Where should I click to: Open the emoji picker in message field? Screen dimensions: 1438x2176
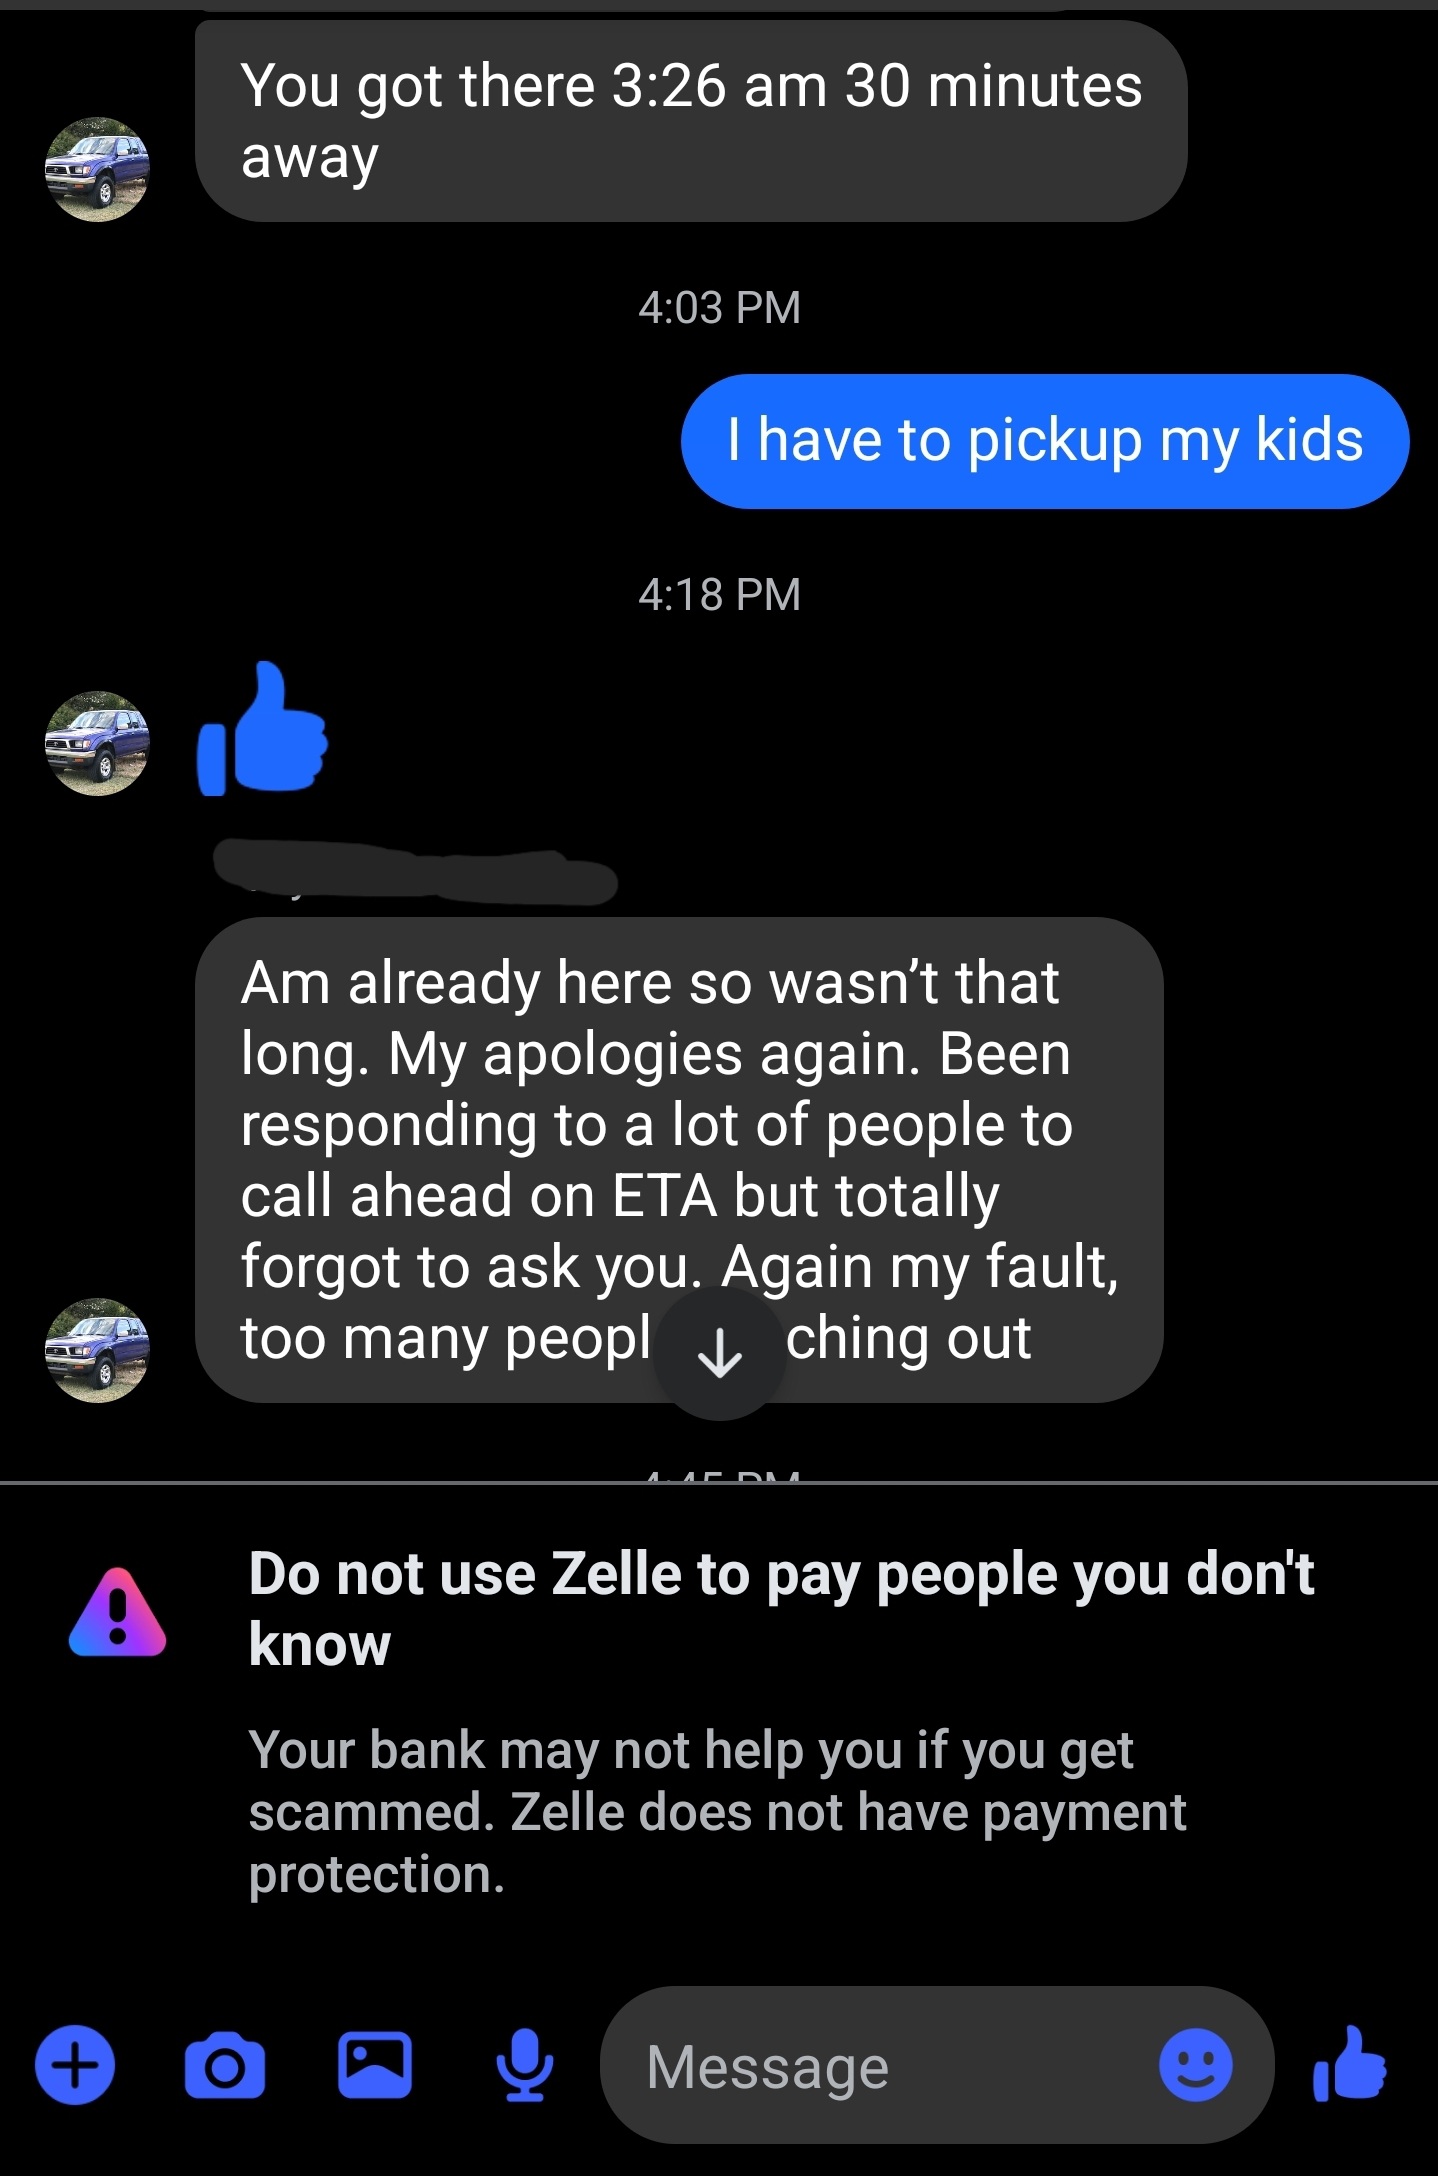click(1195, 2065)
